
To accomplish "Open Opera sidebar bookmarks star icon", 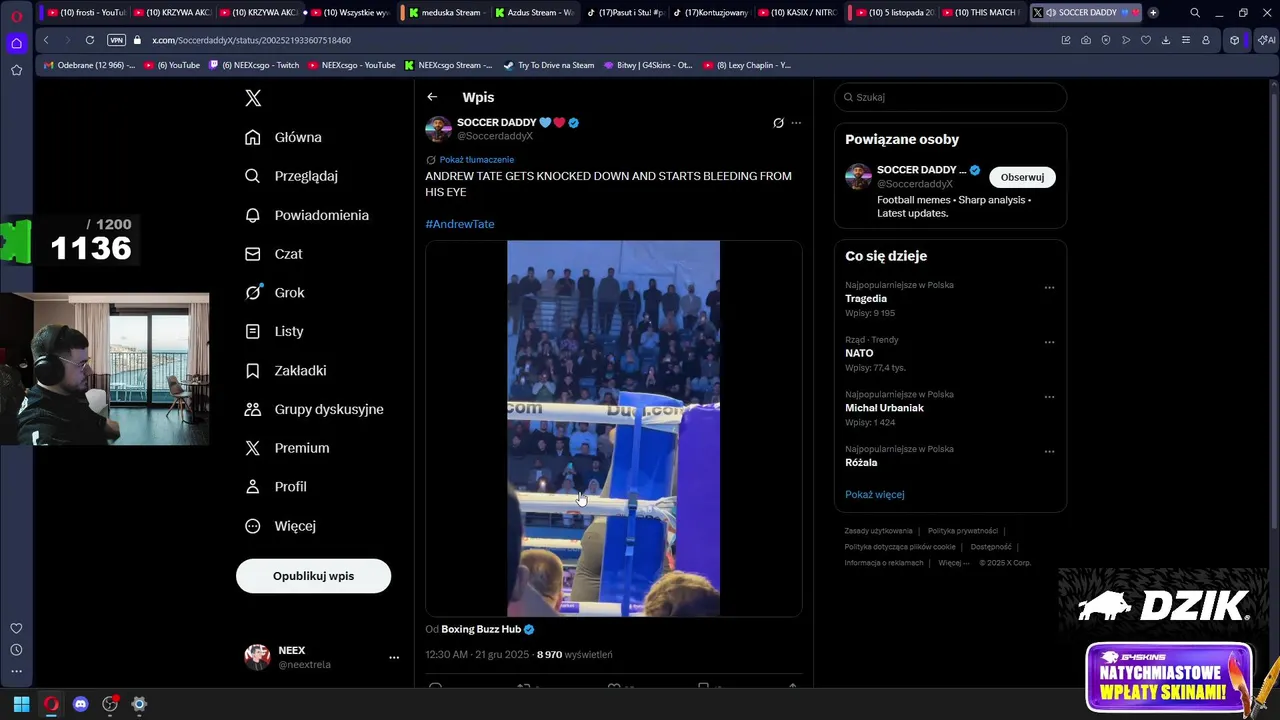I will (16, 70).
